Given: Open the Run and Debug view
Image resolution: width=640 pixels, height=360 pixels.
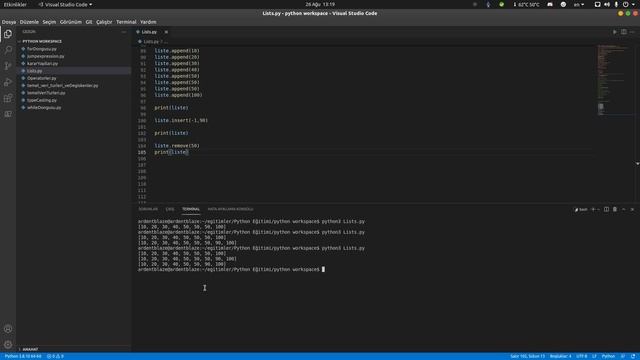Looking at the screenshot, I should [x=8, y=82].
